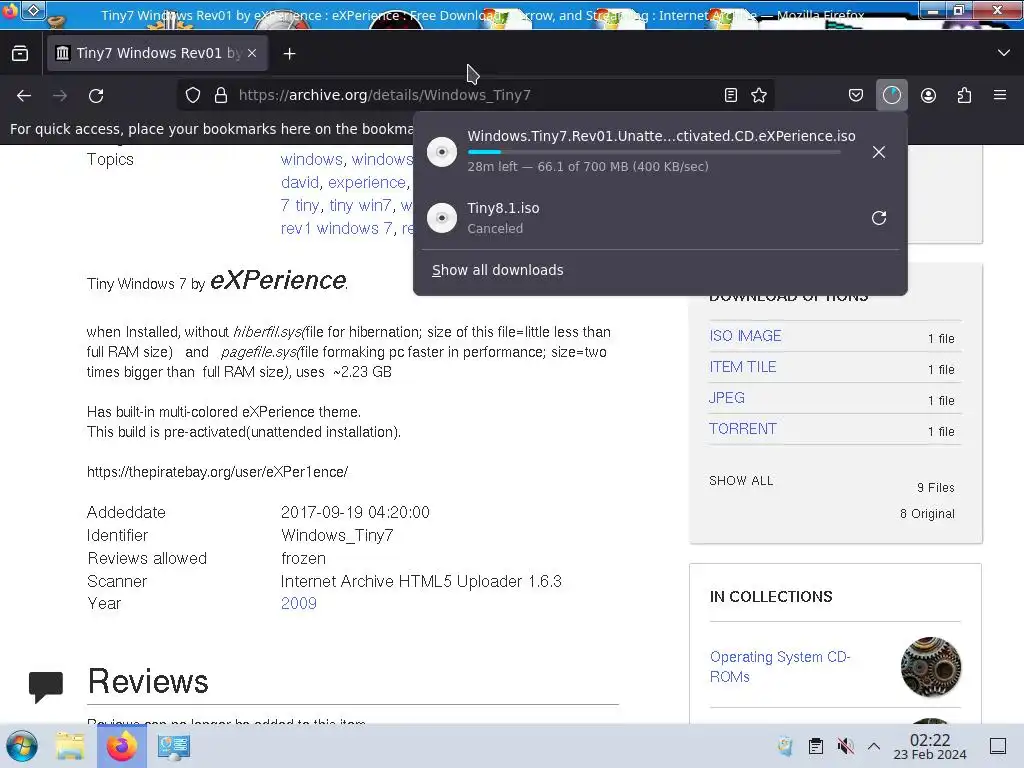Retry the Tiny8.1.iso download

[x=879, y=218]
